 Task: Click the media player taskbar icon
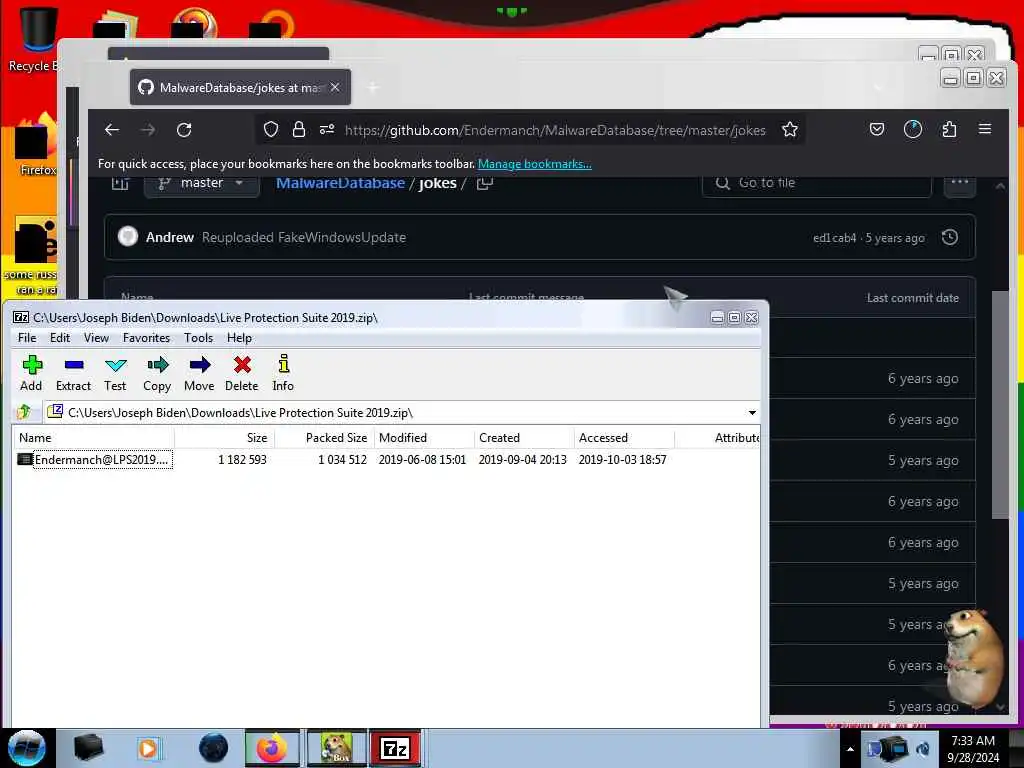click(148, 748)
